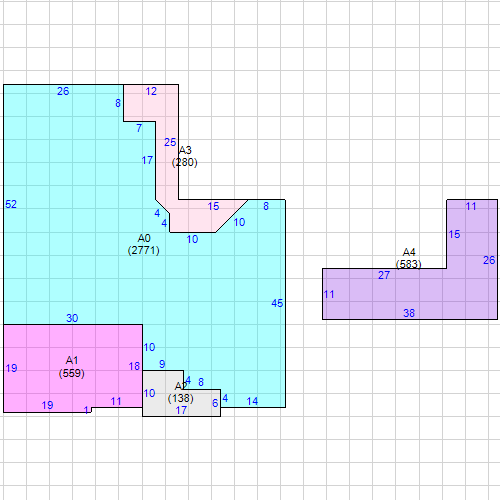Click the A1 (559) area label
Viewport: 500px width, 500px height.
pyautogui.click(x=72, y=367)
